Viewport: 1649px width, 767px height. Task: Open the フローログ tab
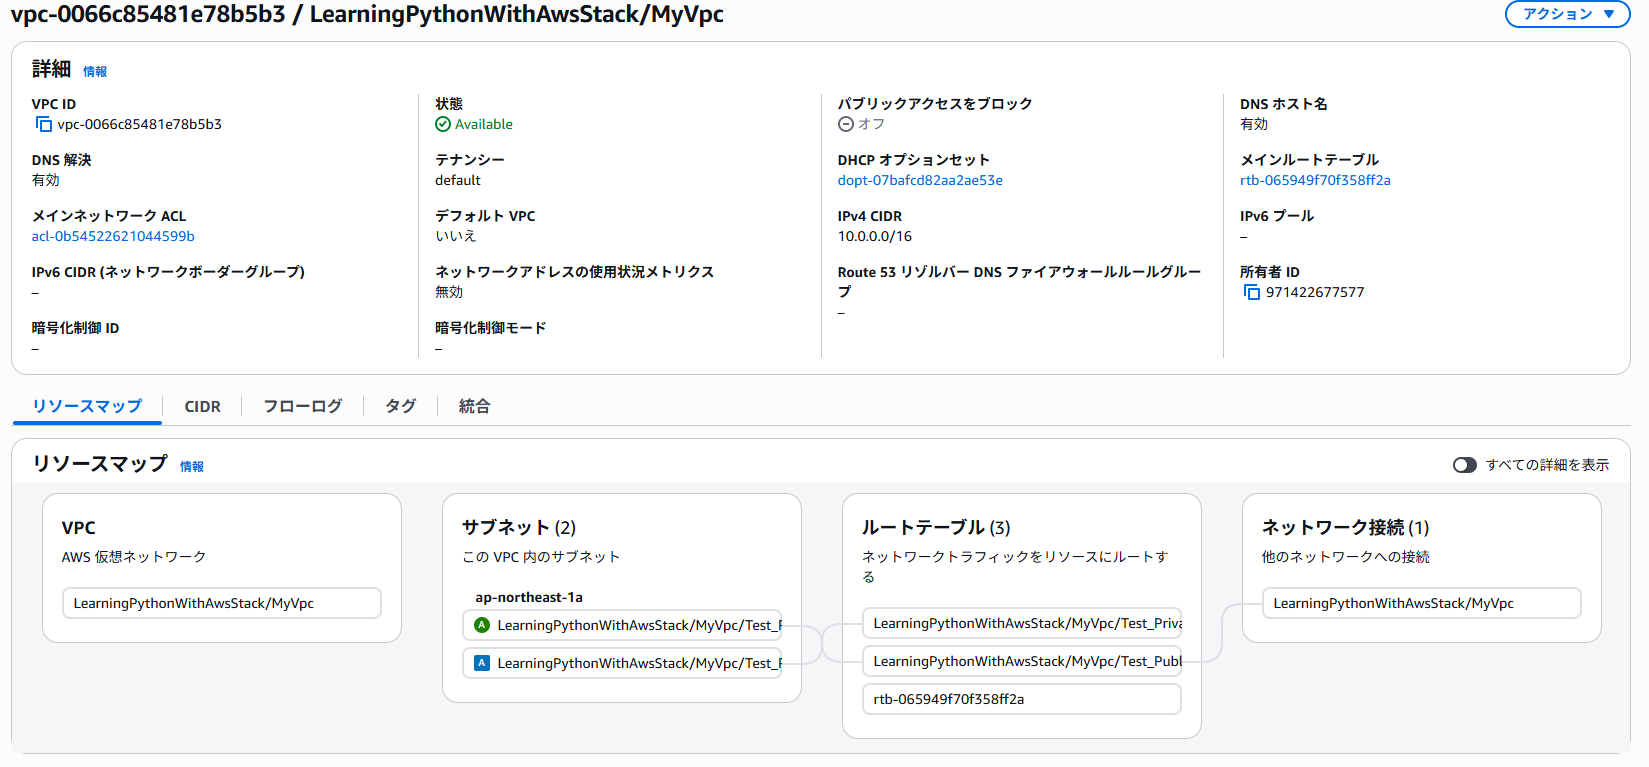(x=302, y=406)
